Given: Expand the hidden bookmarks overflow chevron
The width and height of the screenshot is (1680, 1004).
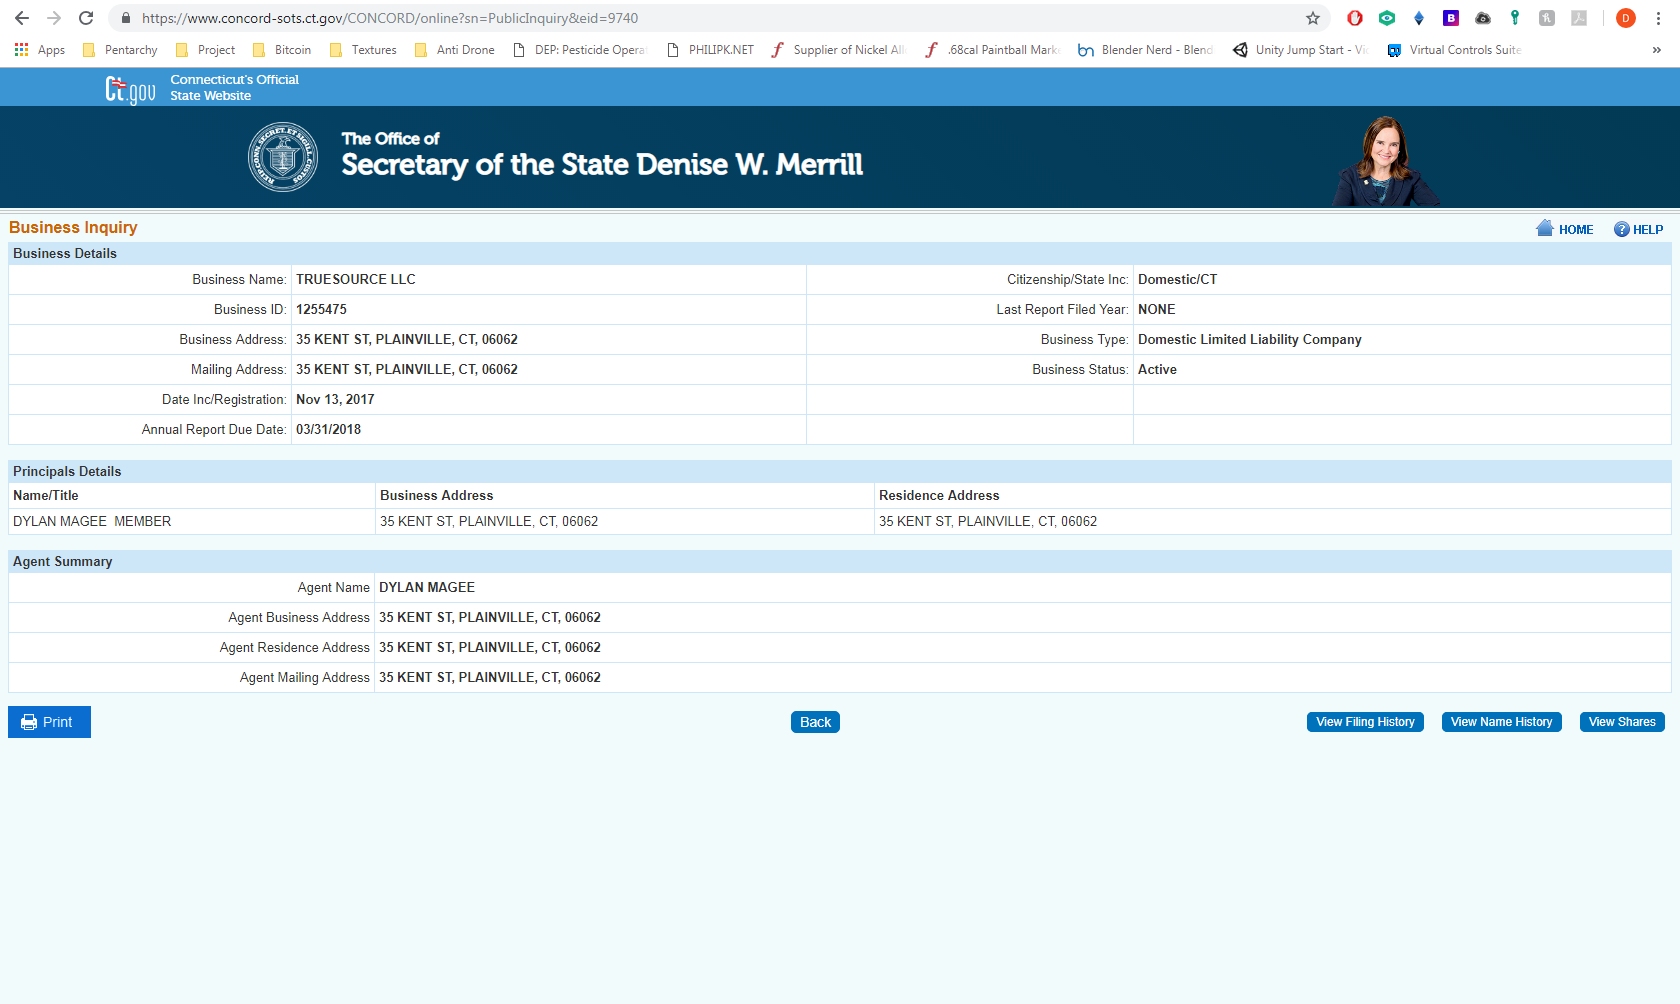Looking at the screenshot, I should pyautogui.click(x=1656, y=50).
